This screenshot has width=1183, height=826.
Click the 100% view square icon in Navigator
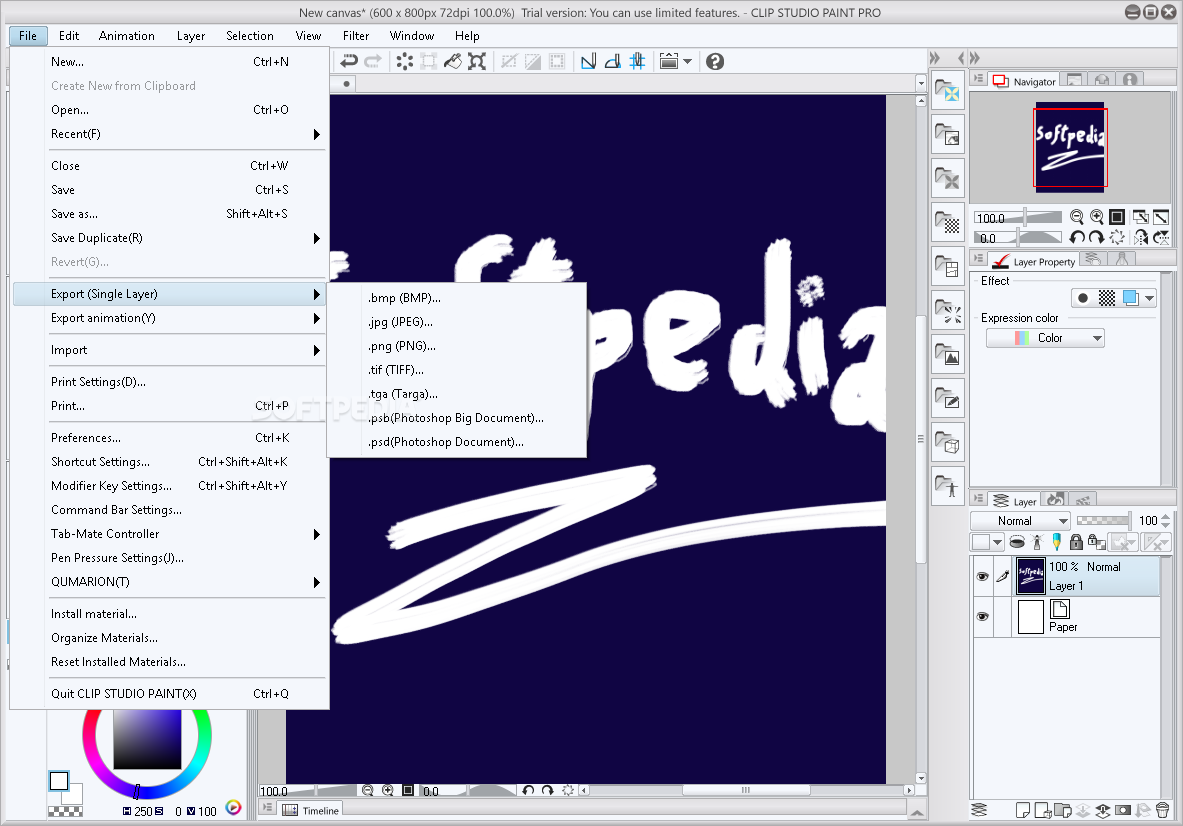point(1117,217)
